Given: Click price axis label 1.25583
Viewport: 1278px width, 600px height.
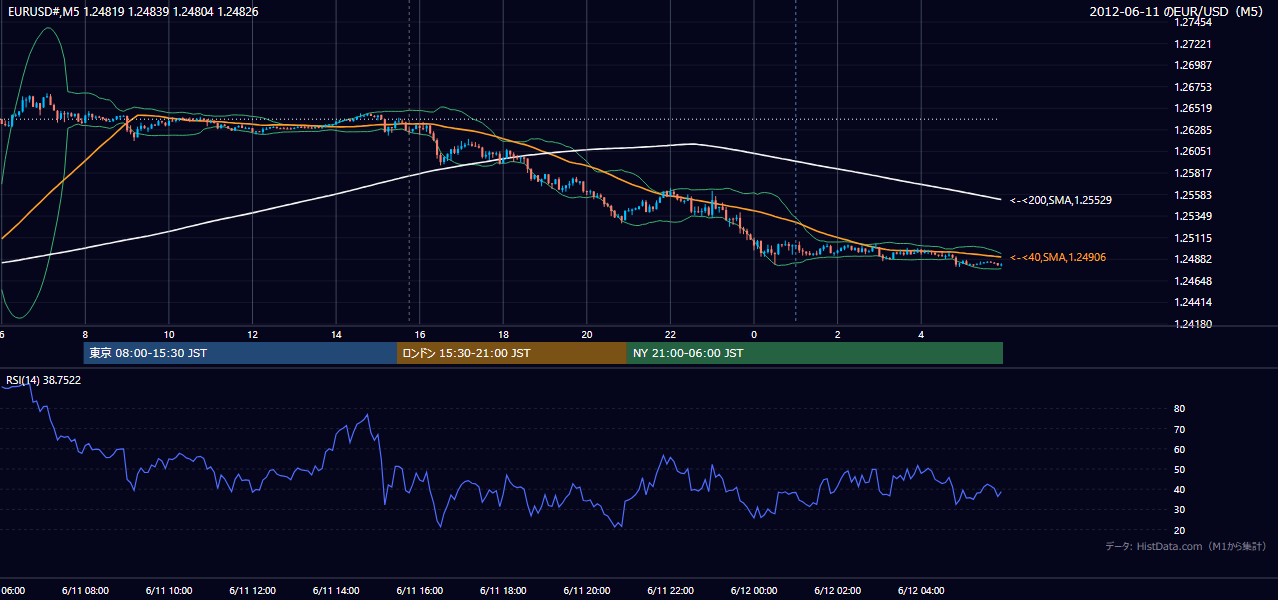Looking at the screenshot, I should coord(1193,195).
